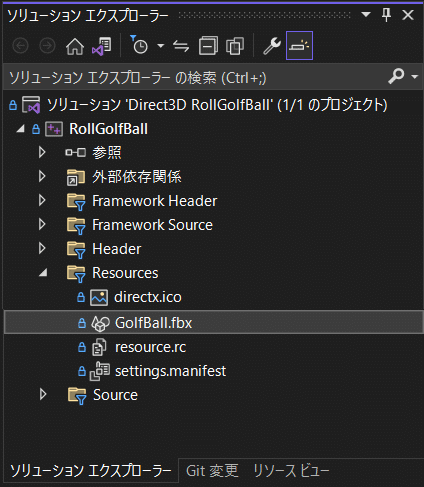
Task: Collapse the Resources folder
Action: (43, 273)
